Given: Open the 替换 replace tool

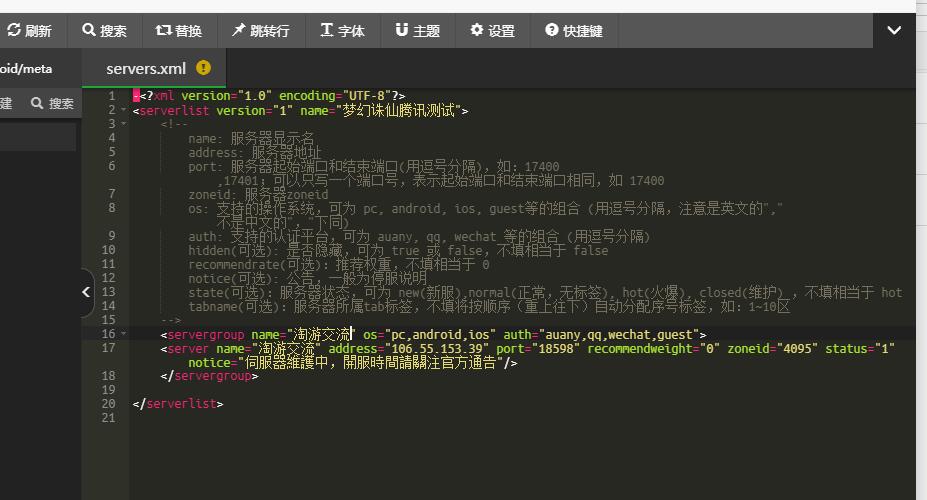Looking at the screenshot, I should pyautogui.click(x=178, y=31).
